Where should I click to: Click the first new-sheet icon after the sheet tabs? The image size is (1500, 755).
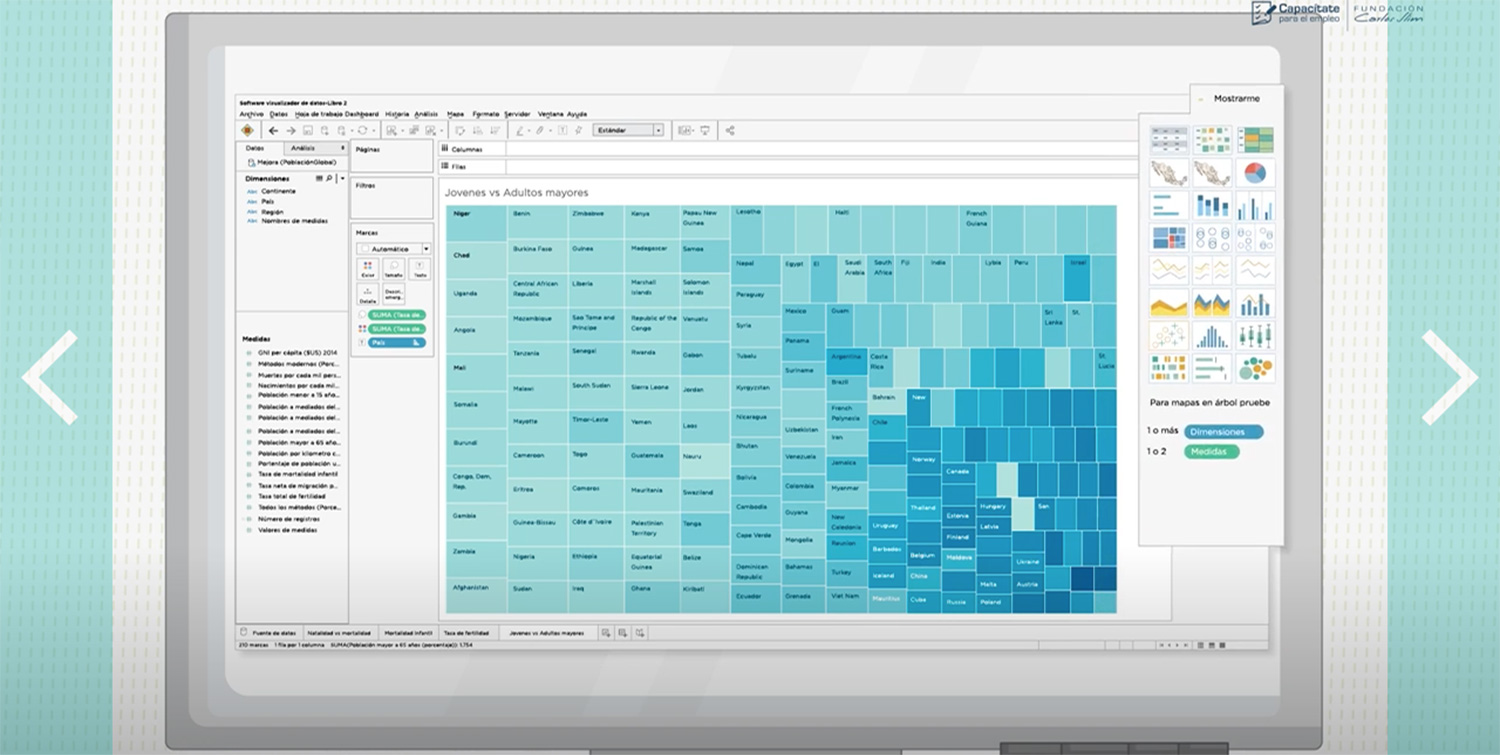[x=606, y=633]
